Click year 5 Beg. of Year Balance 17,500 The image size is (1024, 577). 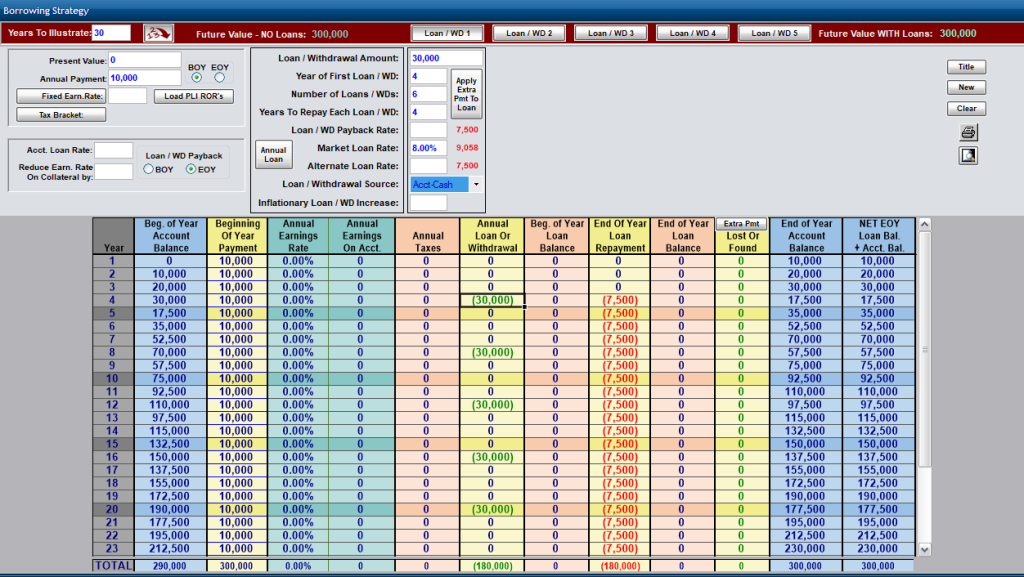tap(170, 313)
